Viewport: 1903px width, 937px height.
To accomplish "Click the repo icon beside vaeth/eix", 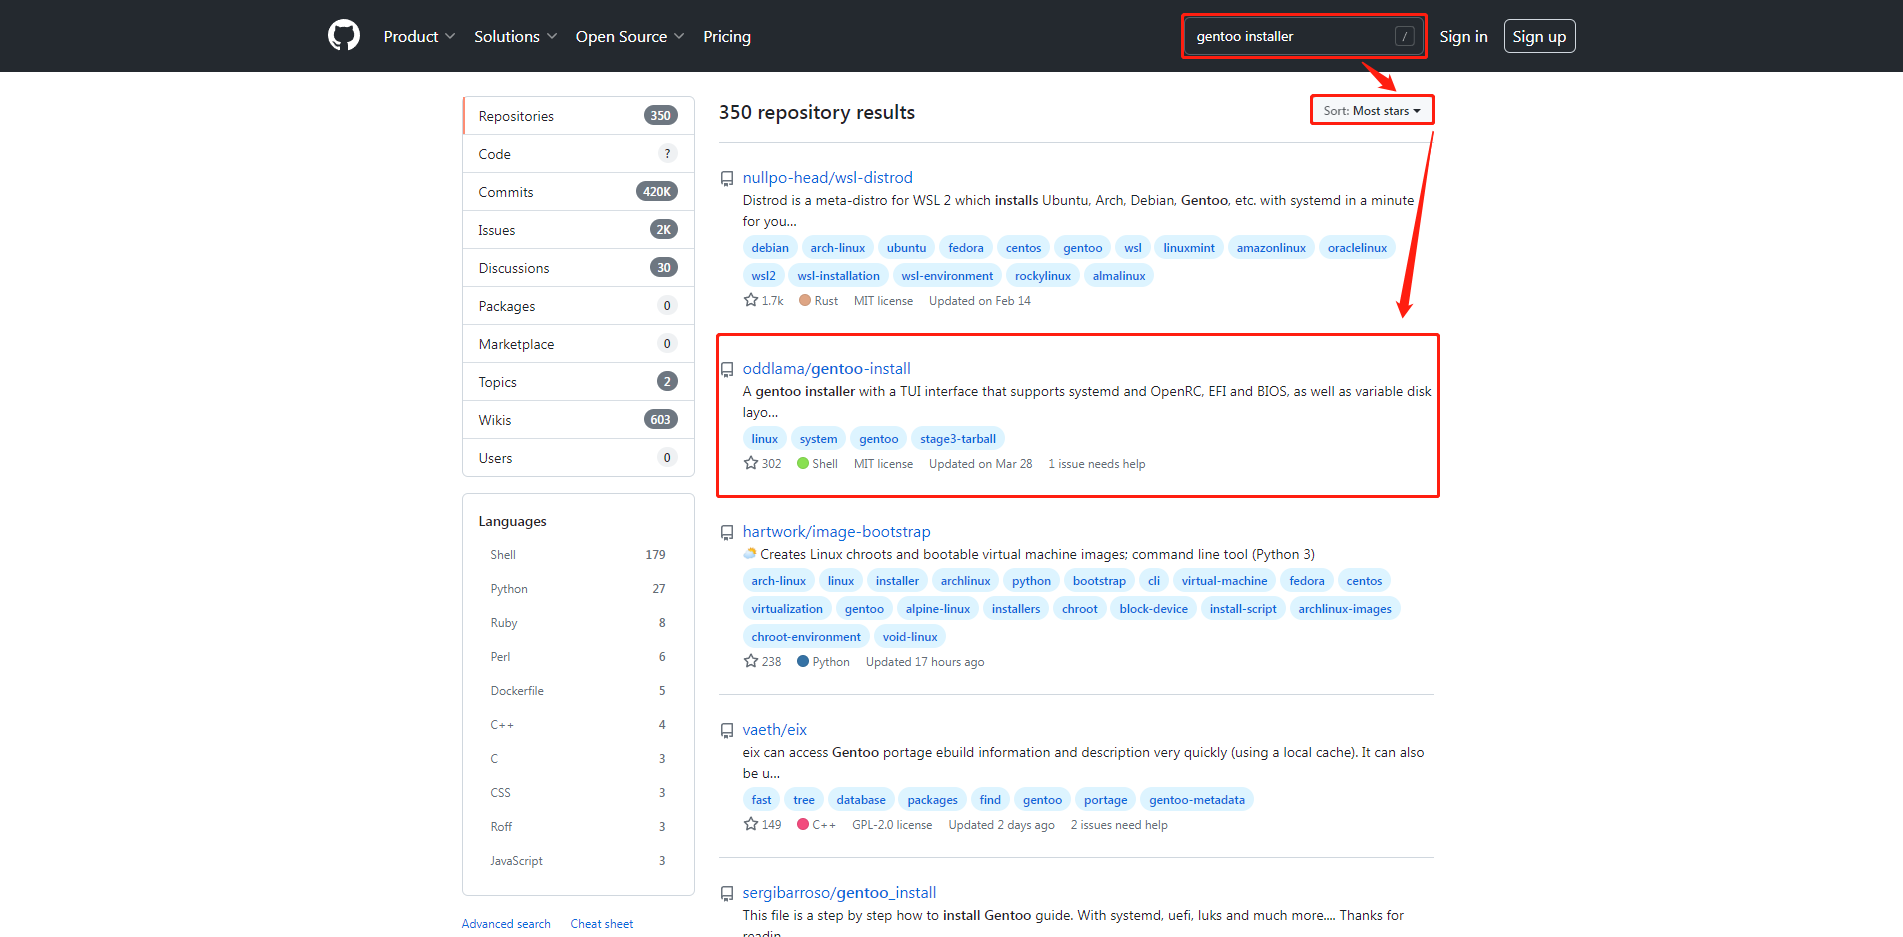I will coord(727,731).
